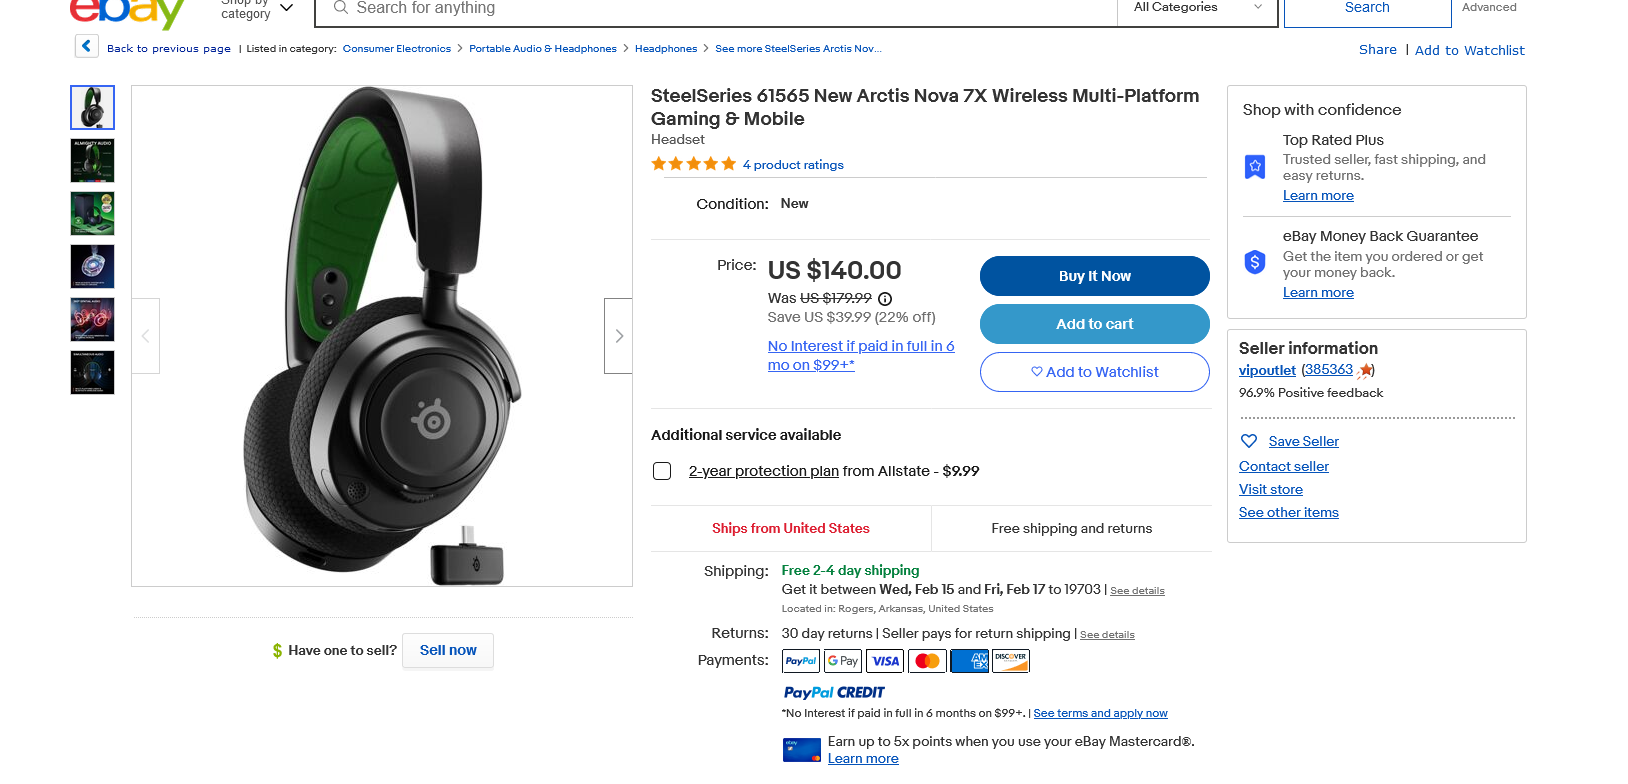Show next product image with right arrow

coord(619,336)
